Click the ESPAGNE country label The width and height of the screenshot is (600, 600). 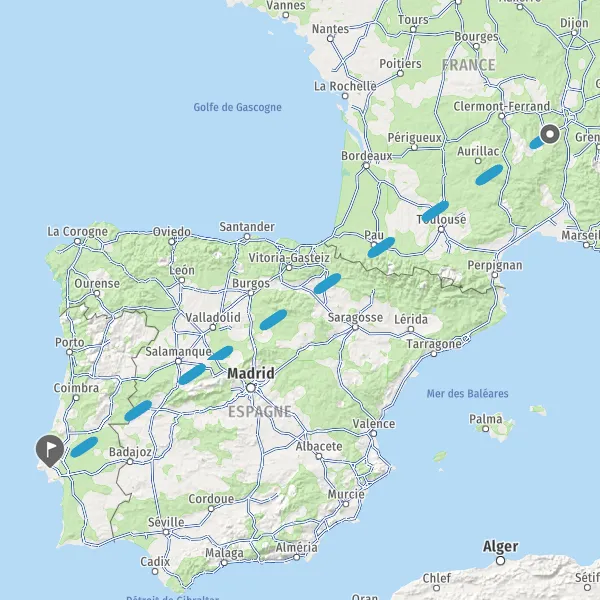click(x=259, y=412)
